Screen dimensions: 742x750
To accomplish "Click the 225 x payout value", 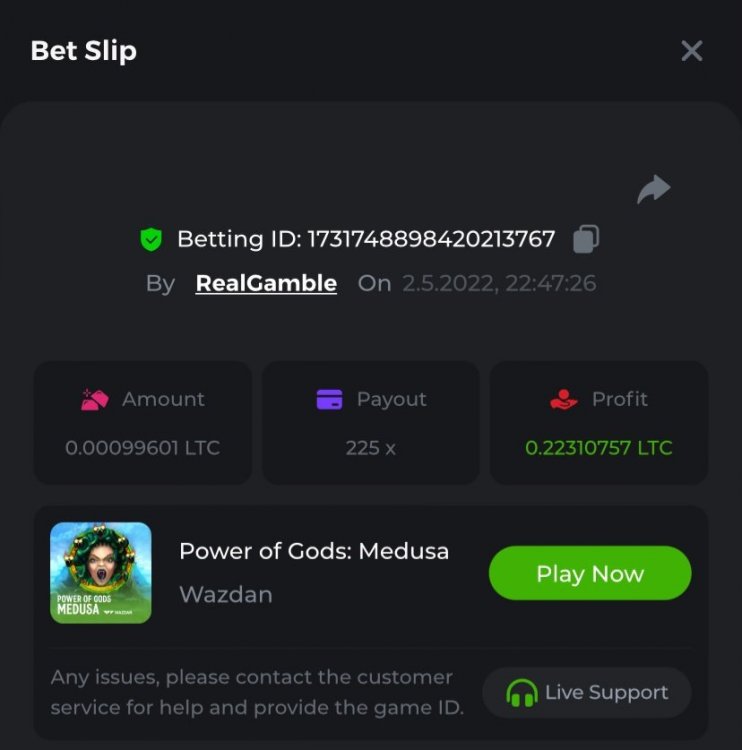I will click(x=371, y=448).
